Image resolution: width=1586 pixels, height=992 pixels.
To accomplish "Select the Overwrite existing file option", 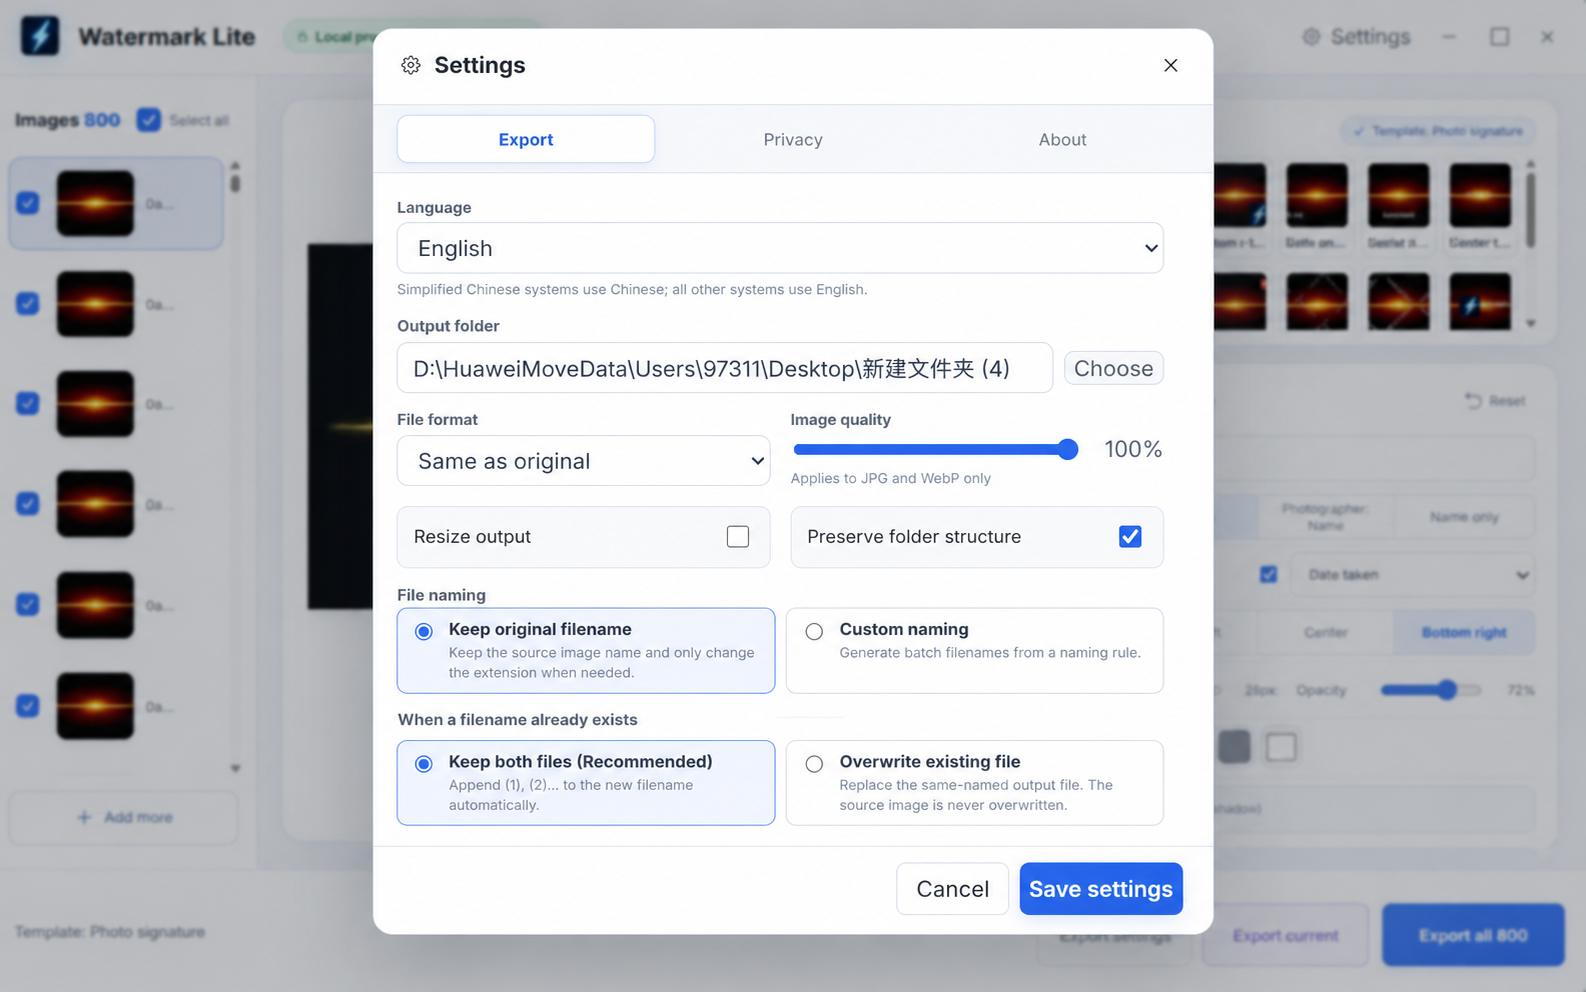I will coord(975,783).
